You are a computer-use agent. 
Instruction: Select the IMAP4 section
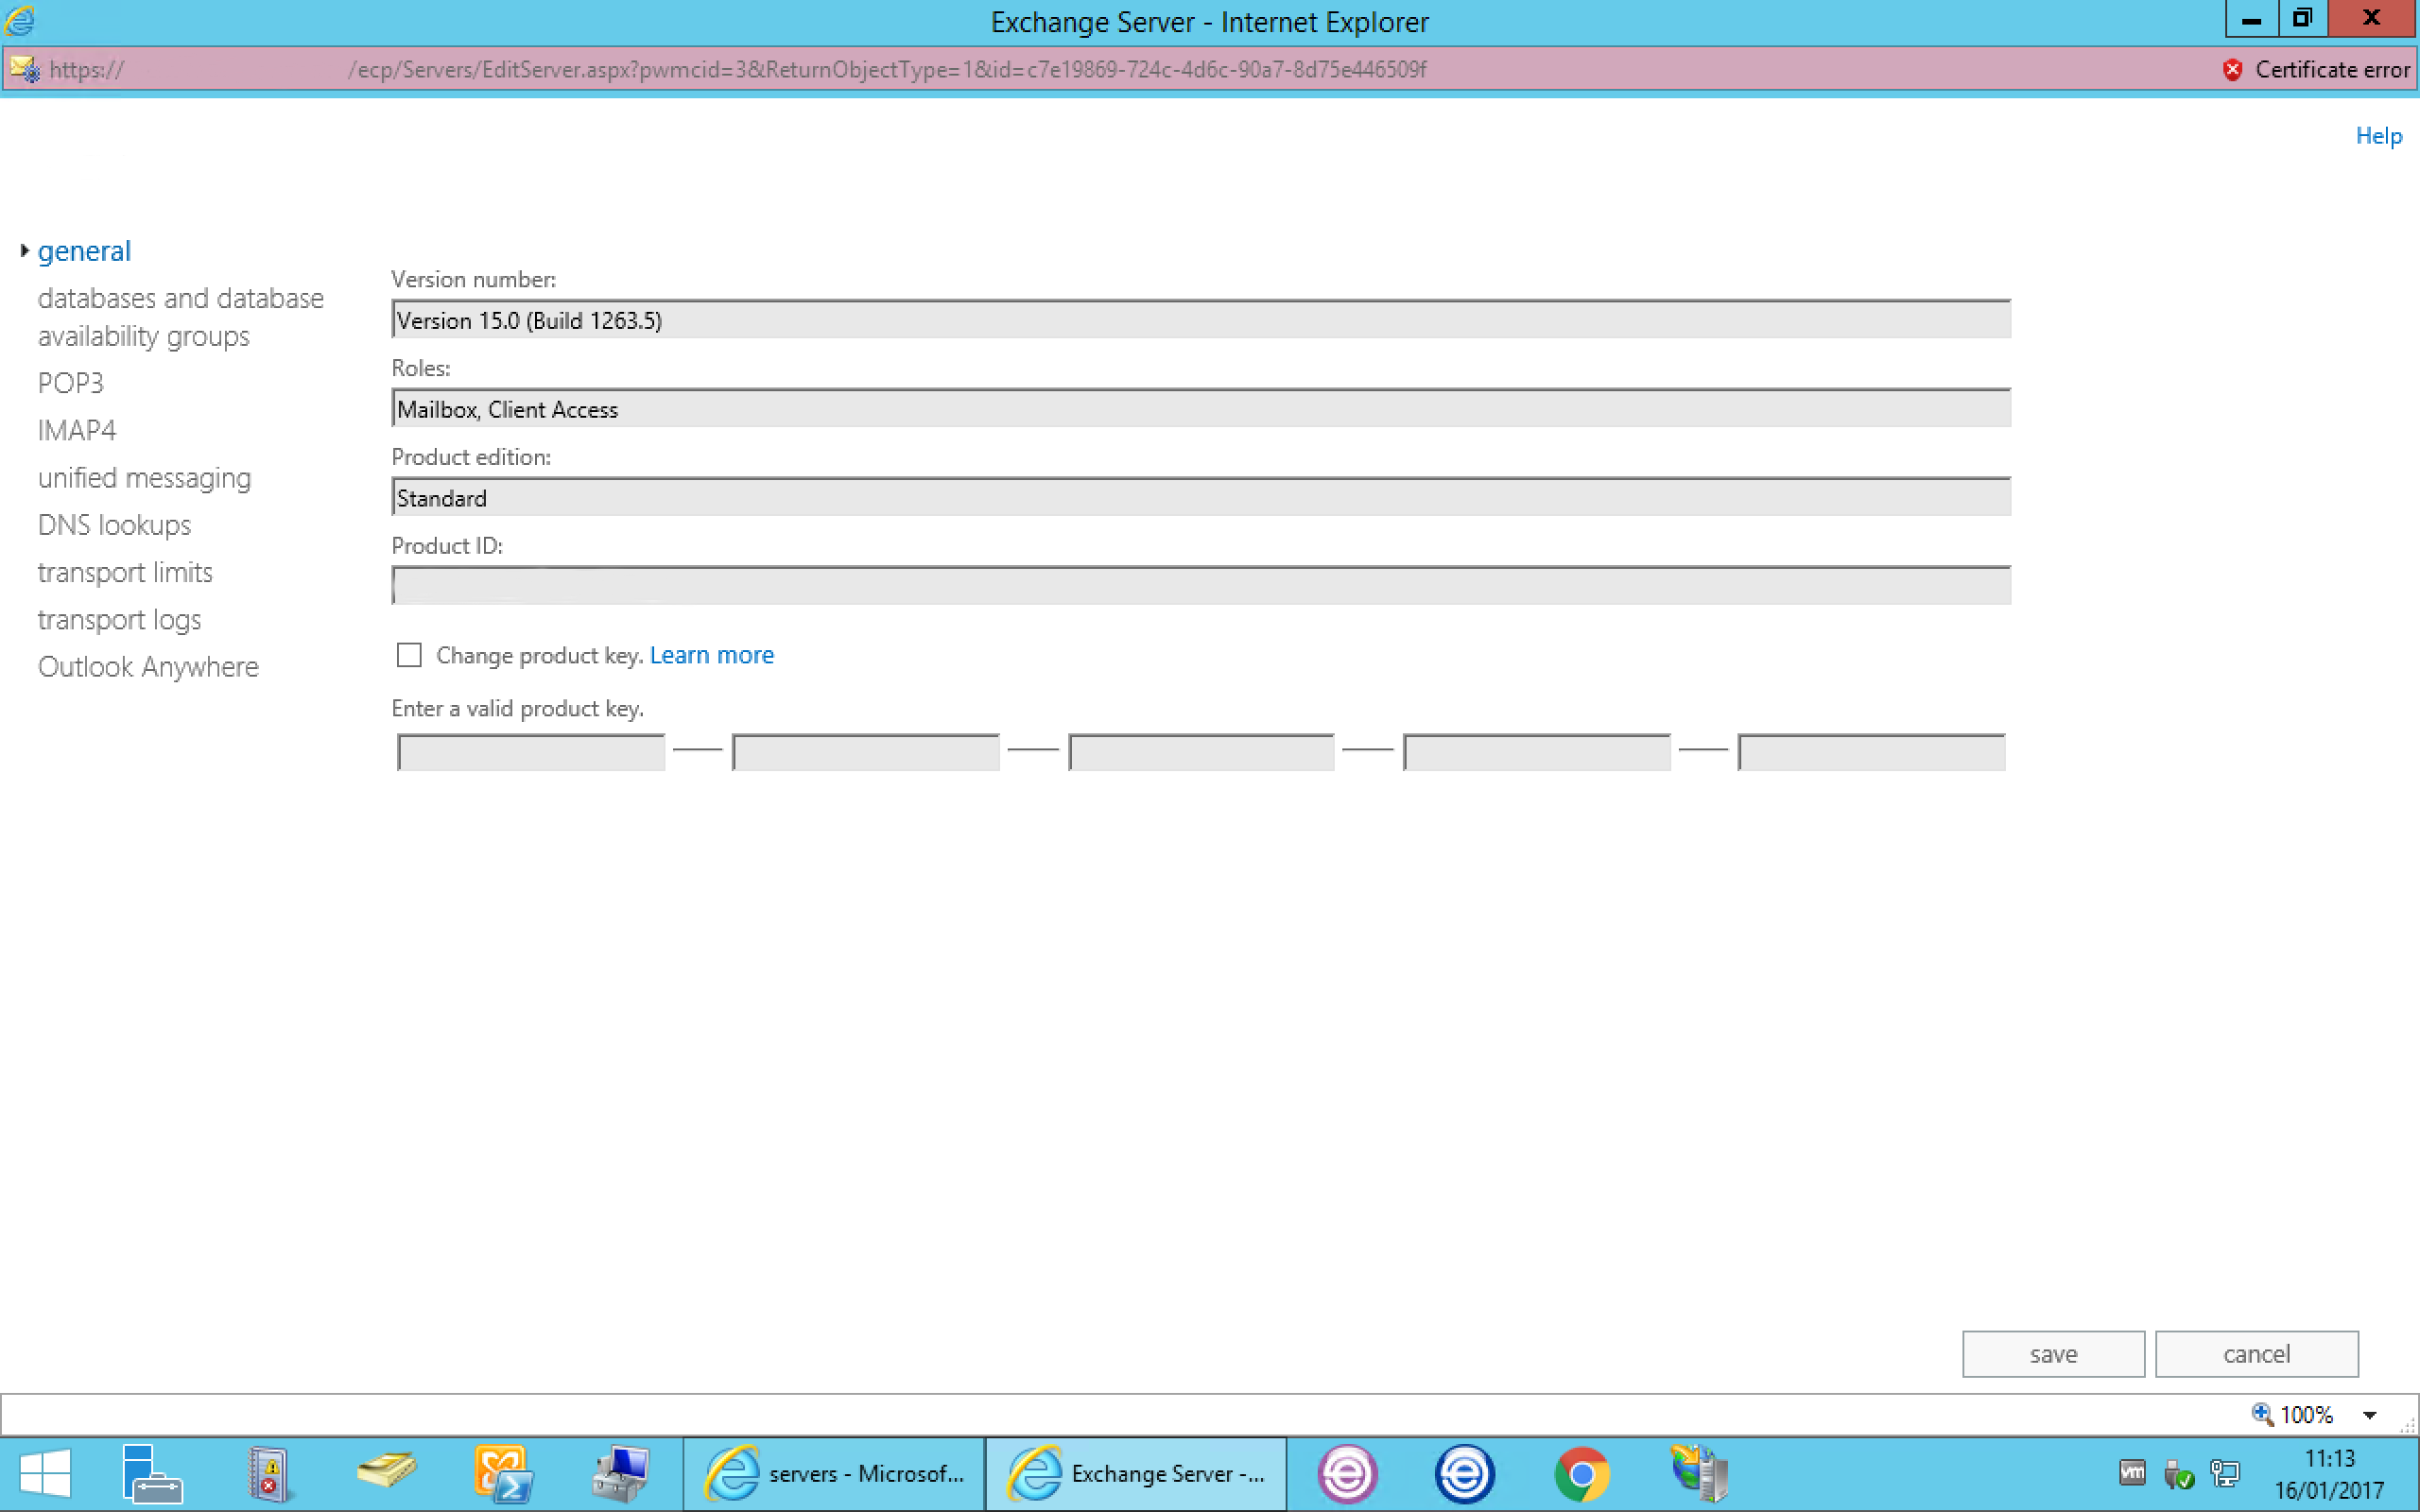click(x=76, y=430)
